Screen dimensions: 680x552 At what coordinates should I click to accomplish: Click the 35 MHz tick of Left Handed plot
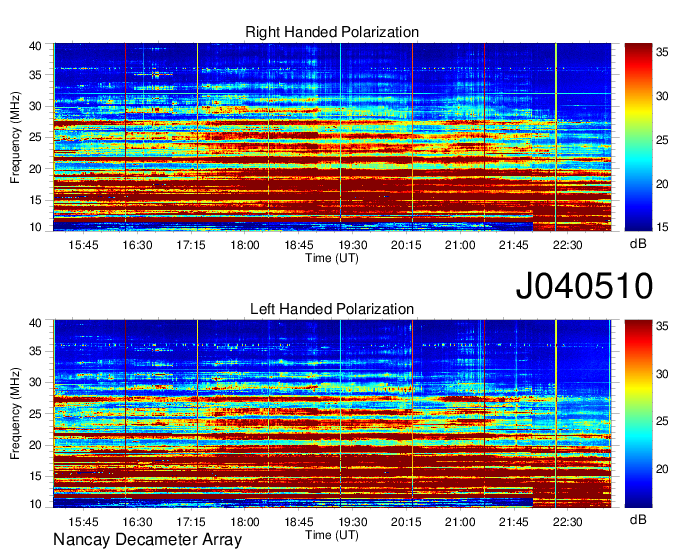(x=35, y=351)
